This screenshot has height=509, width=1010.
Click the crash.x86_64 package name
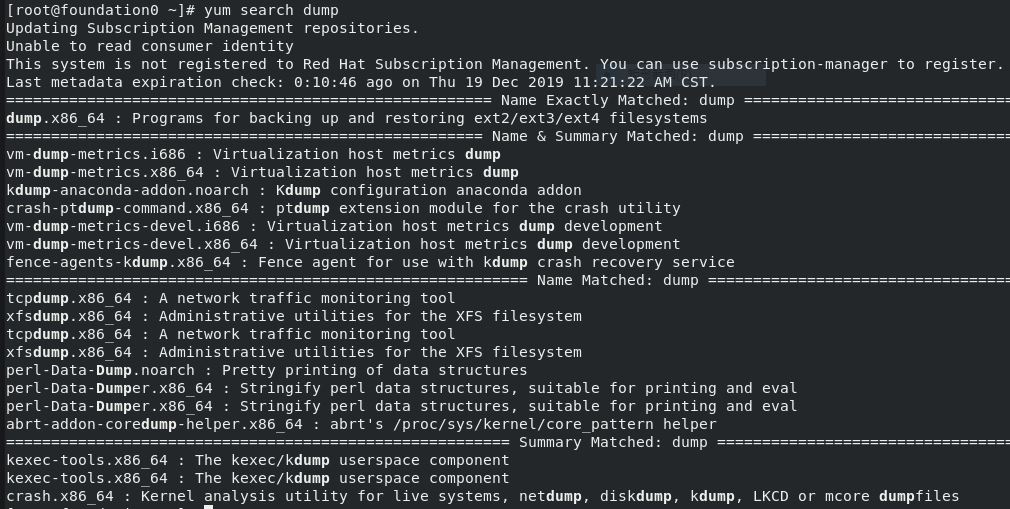[x=59, y=497]
